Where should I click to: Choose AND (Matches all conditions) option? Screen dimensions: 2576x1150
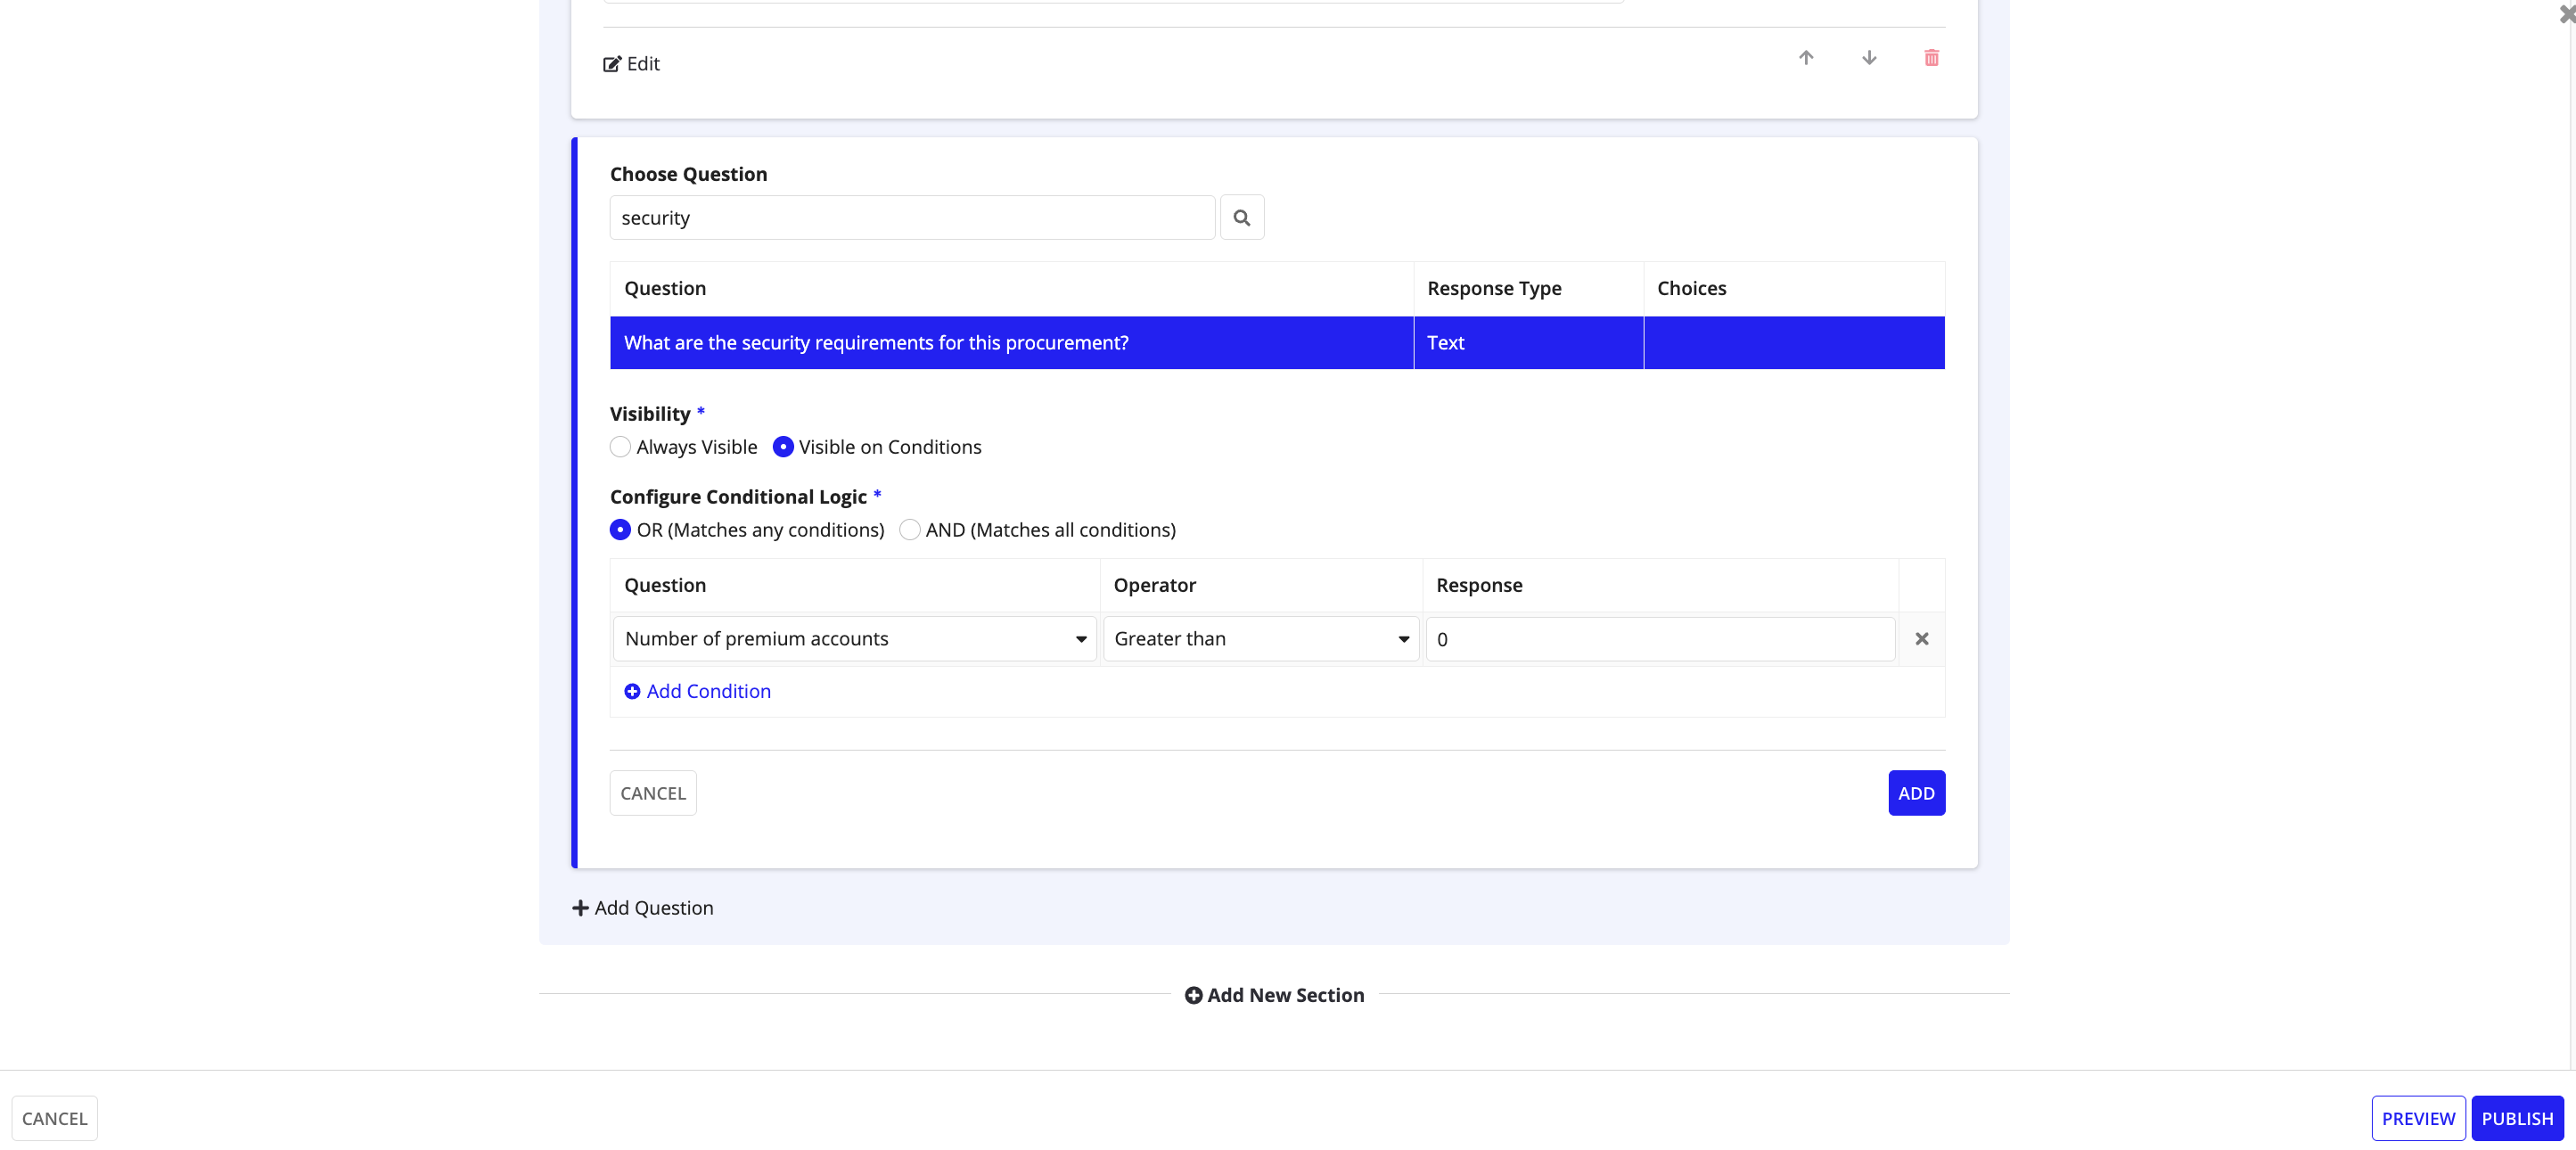[x=909, y=530]
